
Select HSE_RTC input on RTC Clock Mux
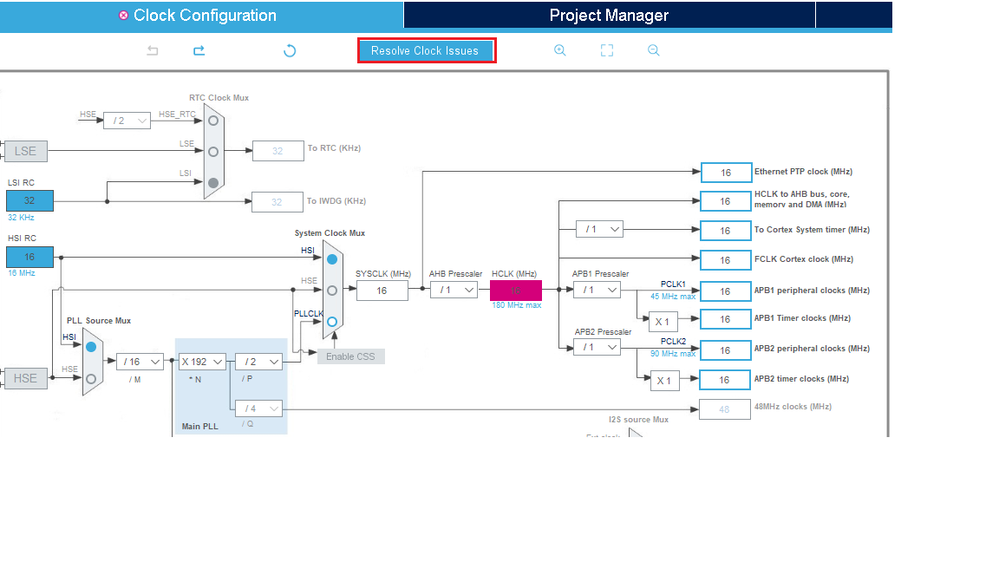[213, 120]
